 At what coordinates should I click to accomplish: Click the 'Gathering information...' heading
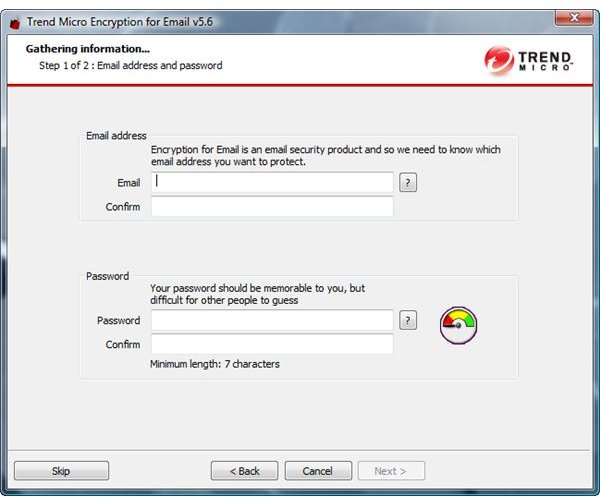point(88,49)
